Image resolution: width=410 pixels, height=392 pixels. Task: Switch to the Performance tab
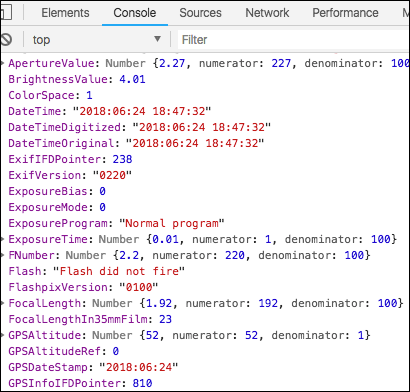pos(345,13)
